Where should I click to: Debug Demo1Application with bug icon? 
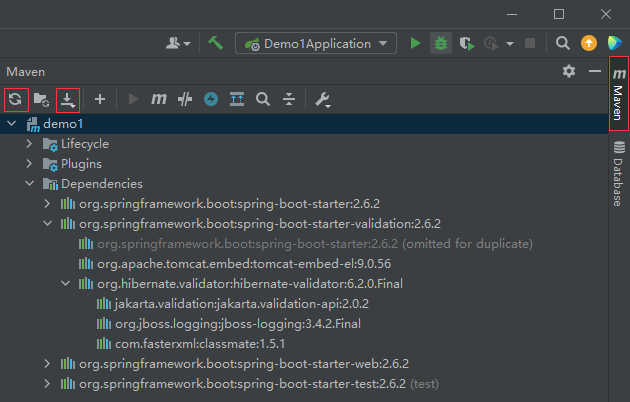441,43
